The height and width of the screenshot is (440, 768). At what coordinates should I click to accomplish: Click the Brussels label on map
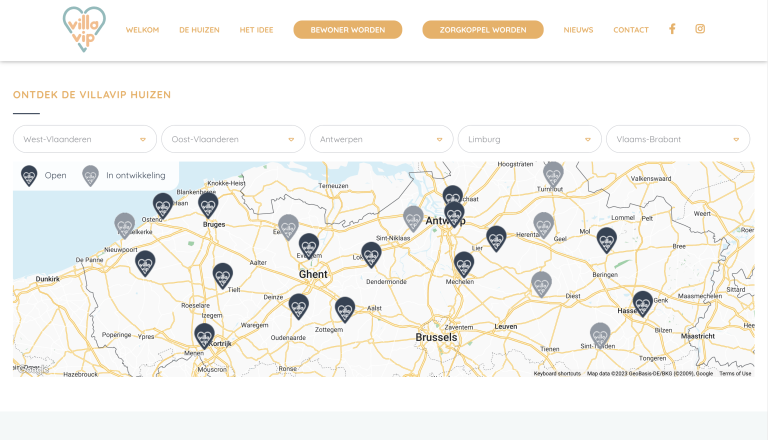tap(436, 337)
